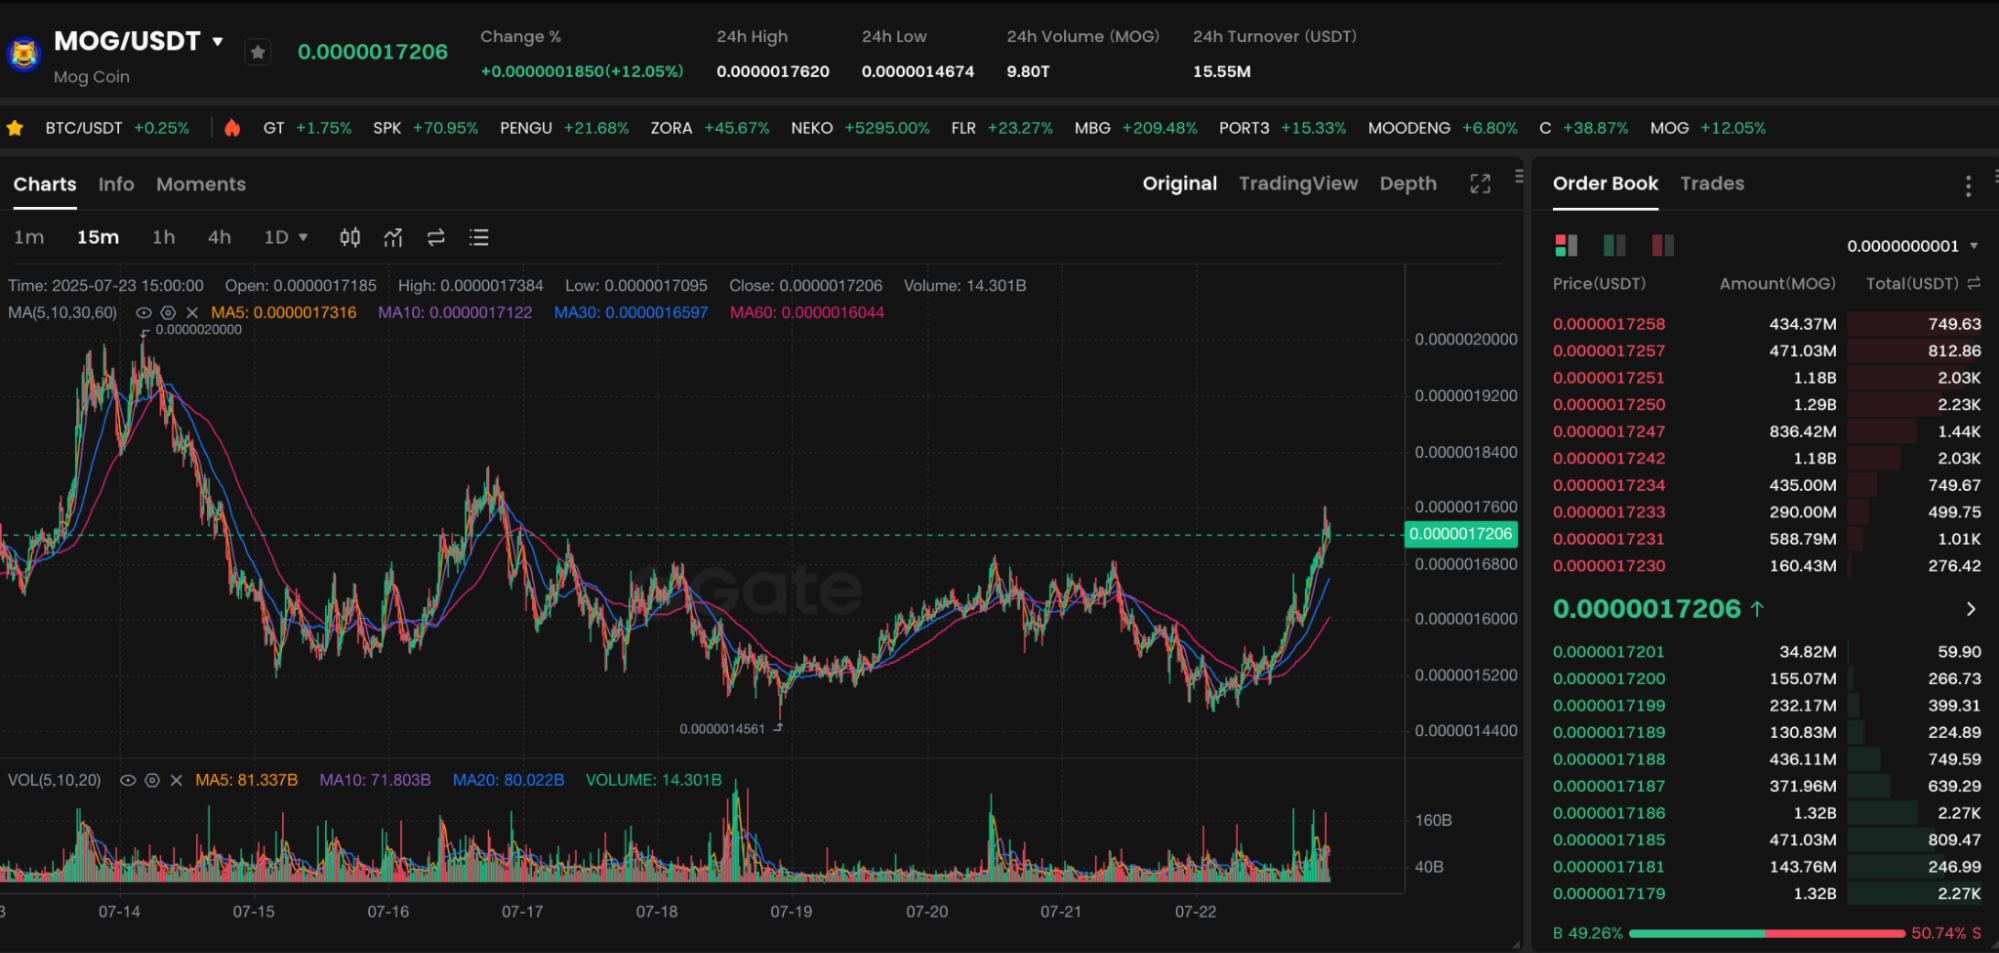Open ZORA ticker link
Image resolution: width=1999 pixels, height=953 pixels.
coord(710,128)
